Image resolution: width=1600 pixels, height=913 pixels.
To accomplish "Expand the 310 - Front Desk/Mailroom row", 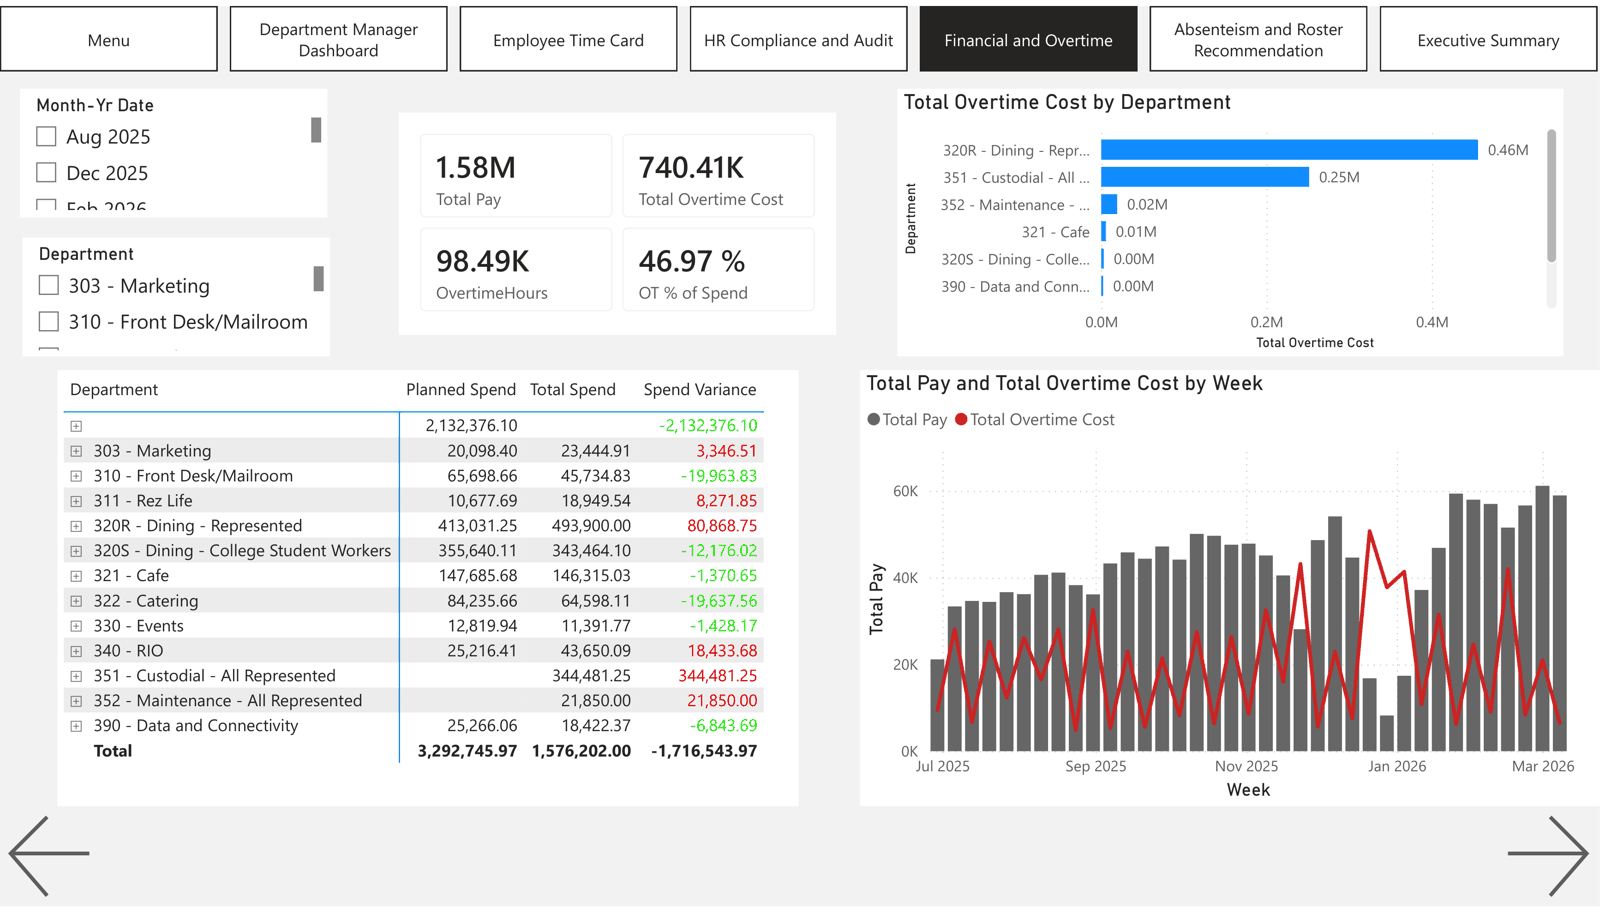I will 76,476.
